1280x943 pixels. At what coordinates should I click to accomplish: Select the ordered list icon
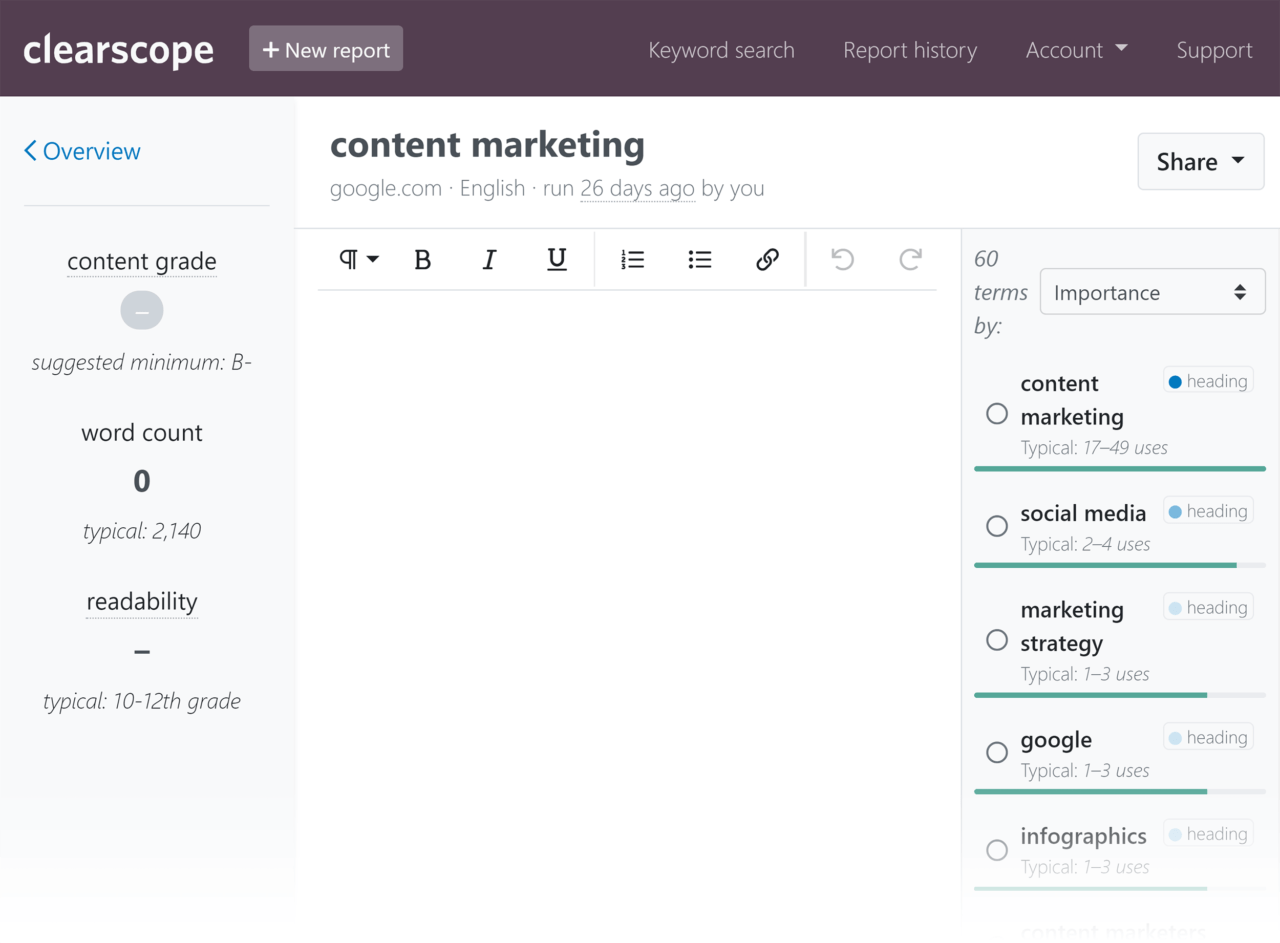pos(632,259)
